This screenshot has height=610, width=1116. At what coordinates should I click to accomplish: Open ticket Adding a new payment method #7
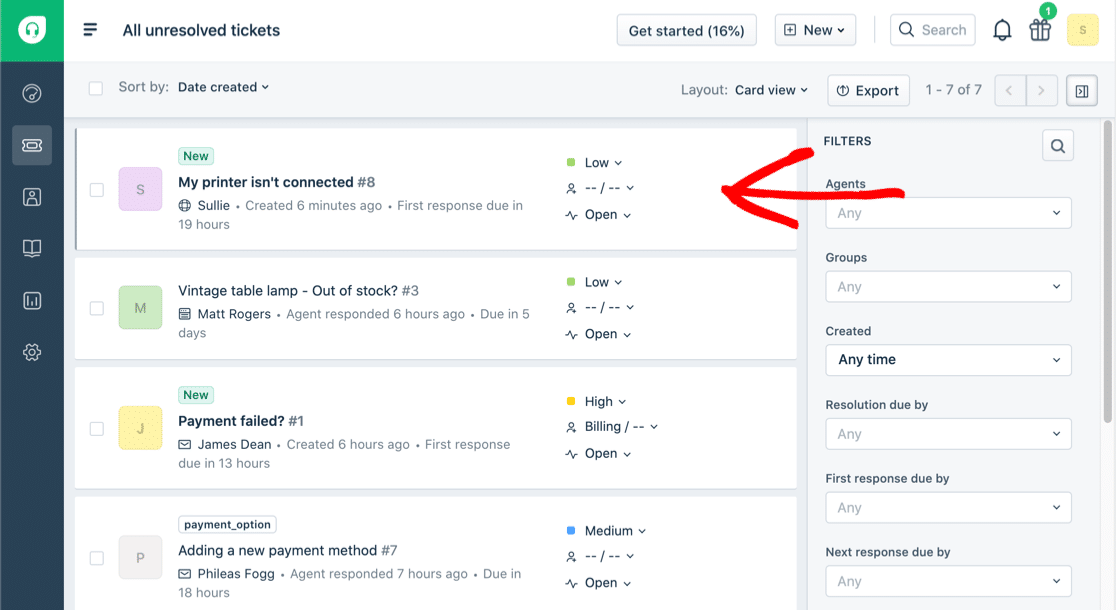click(288, 550)
